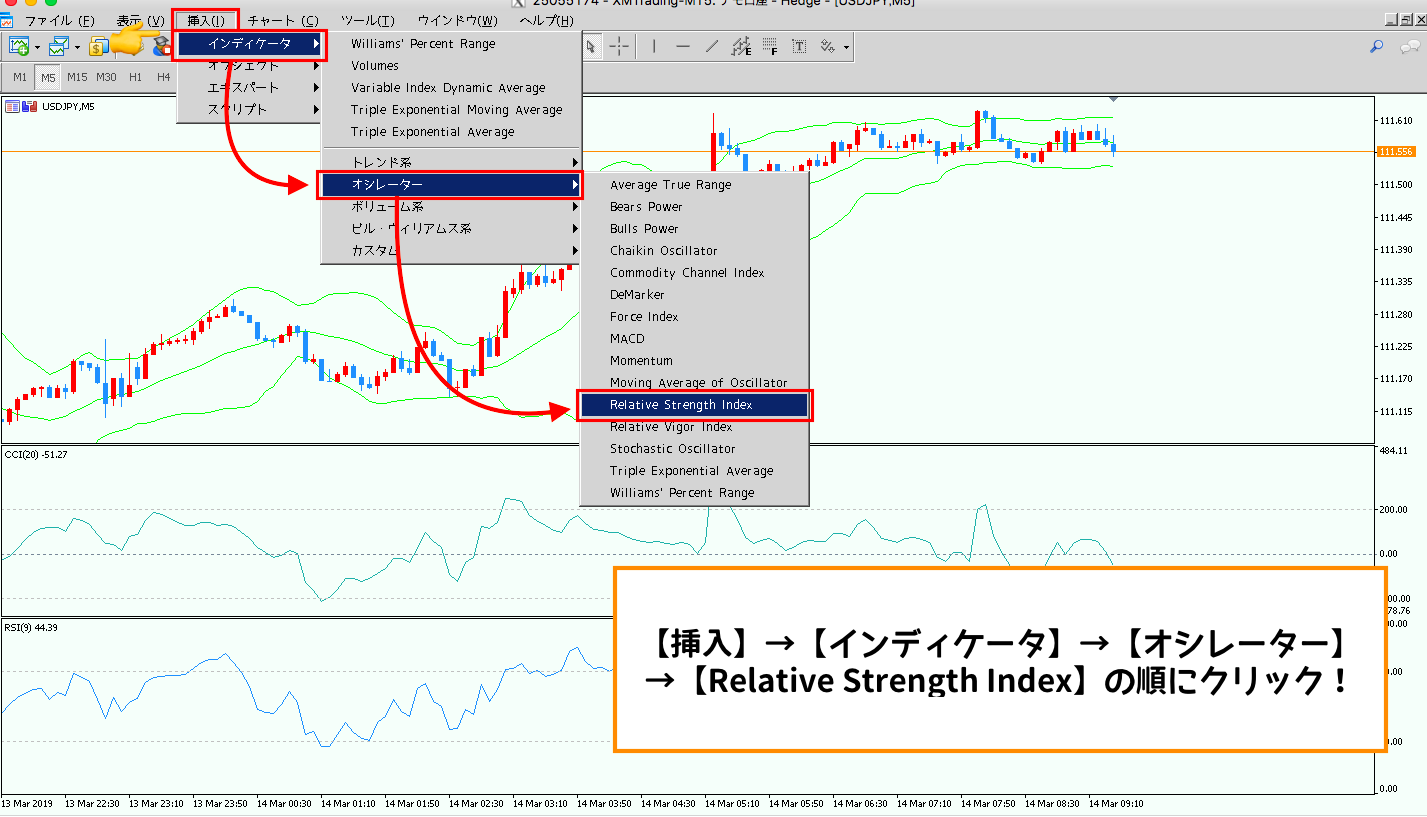Open the チャート menu
Screen dimensions: 1427x817
pos(283,21)
